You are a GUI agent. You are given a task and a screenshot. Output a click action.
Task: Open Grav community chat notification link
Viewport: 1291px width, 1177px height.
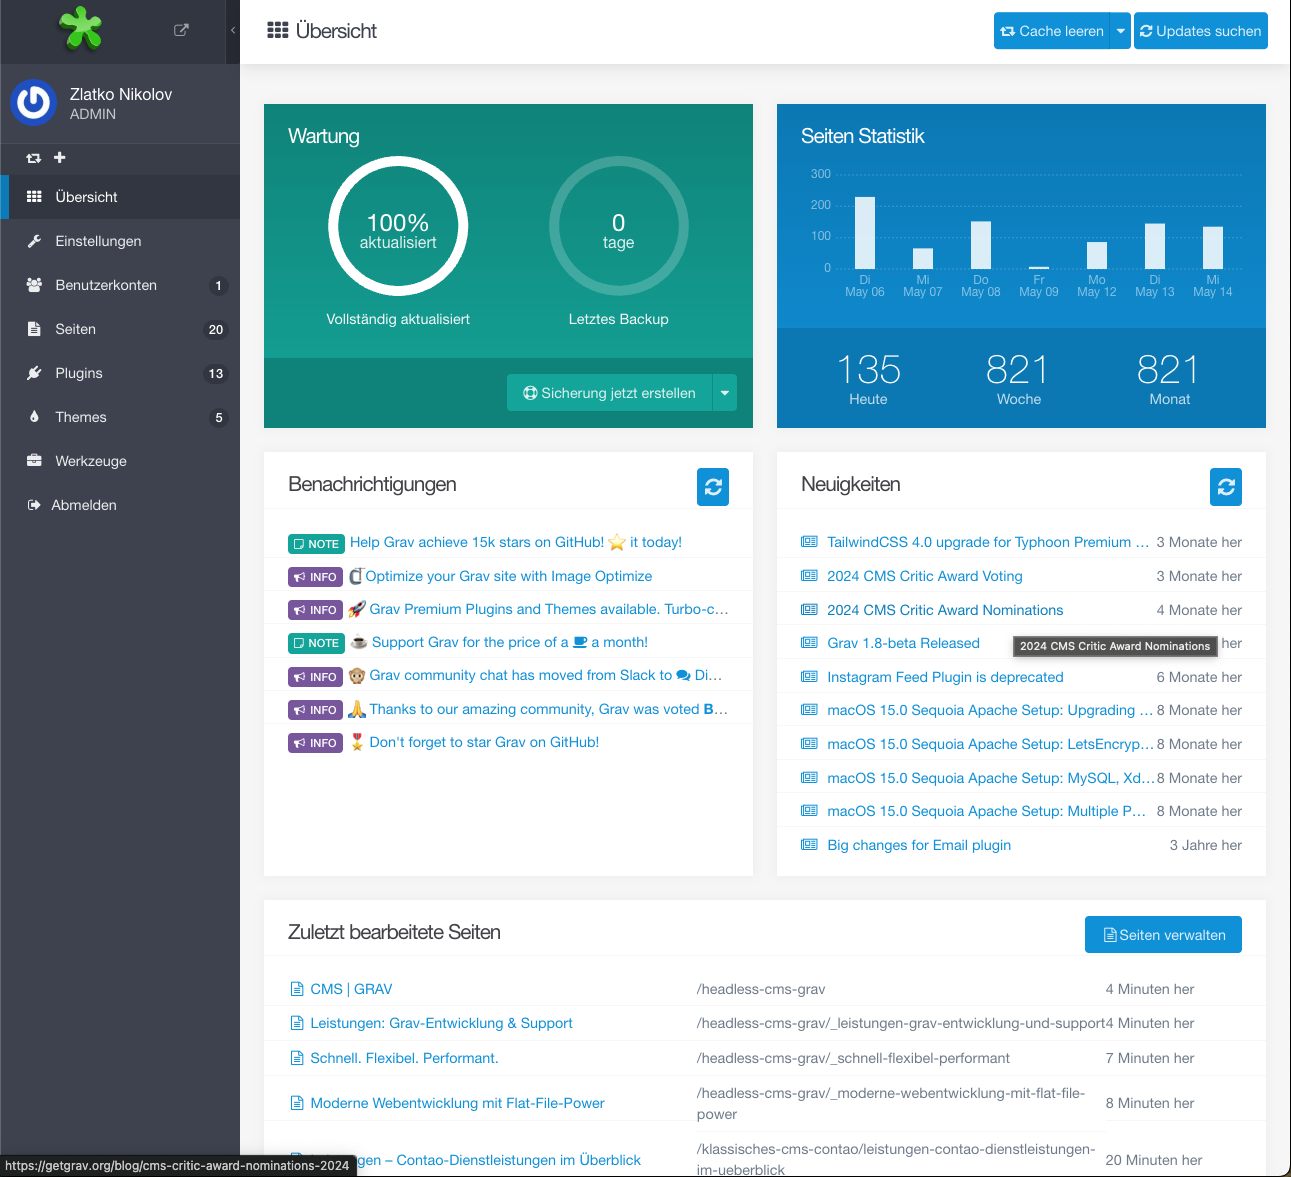[x=545, y=675]
